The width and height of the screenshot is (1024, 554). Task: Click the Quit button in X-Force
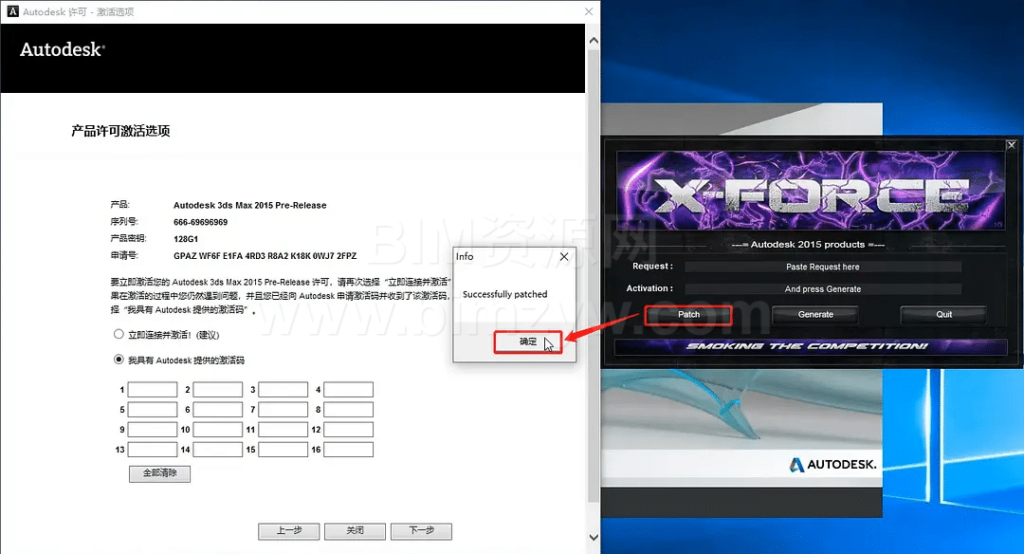(x=944, y=315)
